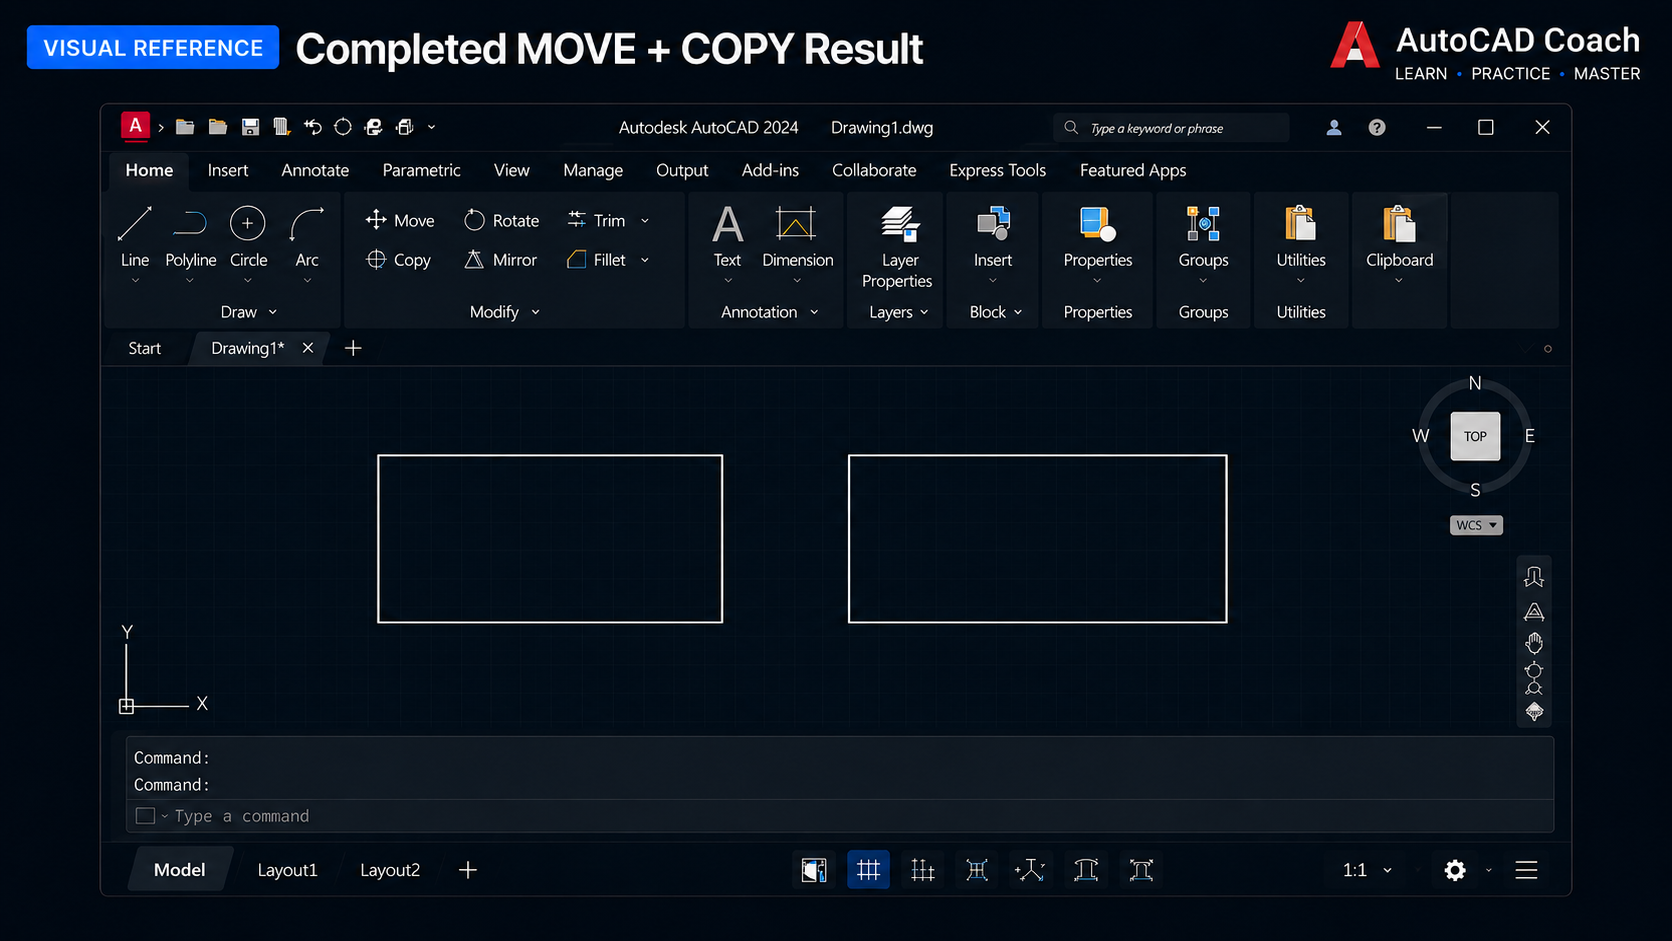Expand the Annotation panel dropdown
Screen dimensions: 1672x941
(x=770, y=312)
